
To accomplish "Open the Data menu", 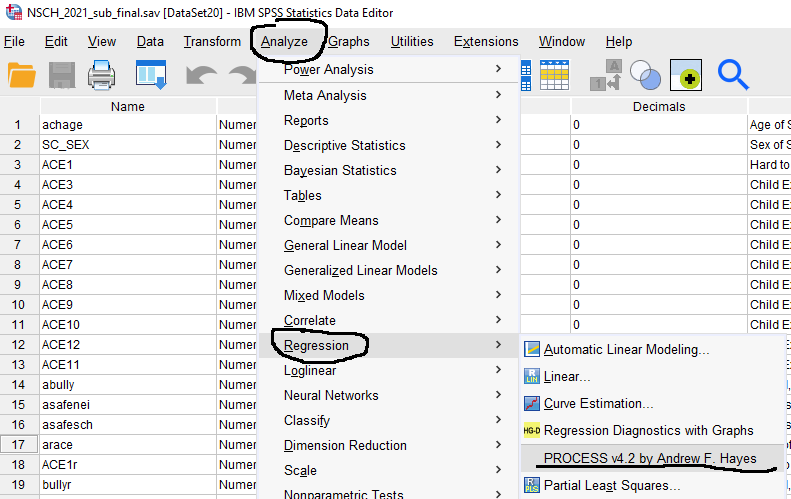I will (x=150, y=41).
